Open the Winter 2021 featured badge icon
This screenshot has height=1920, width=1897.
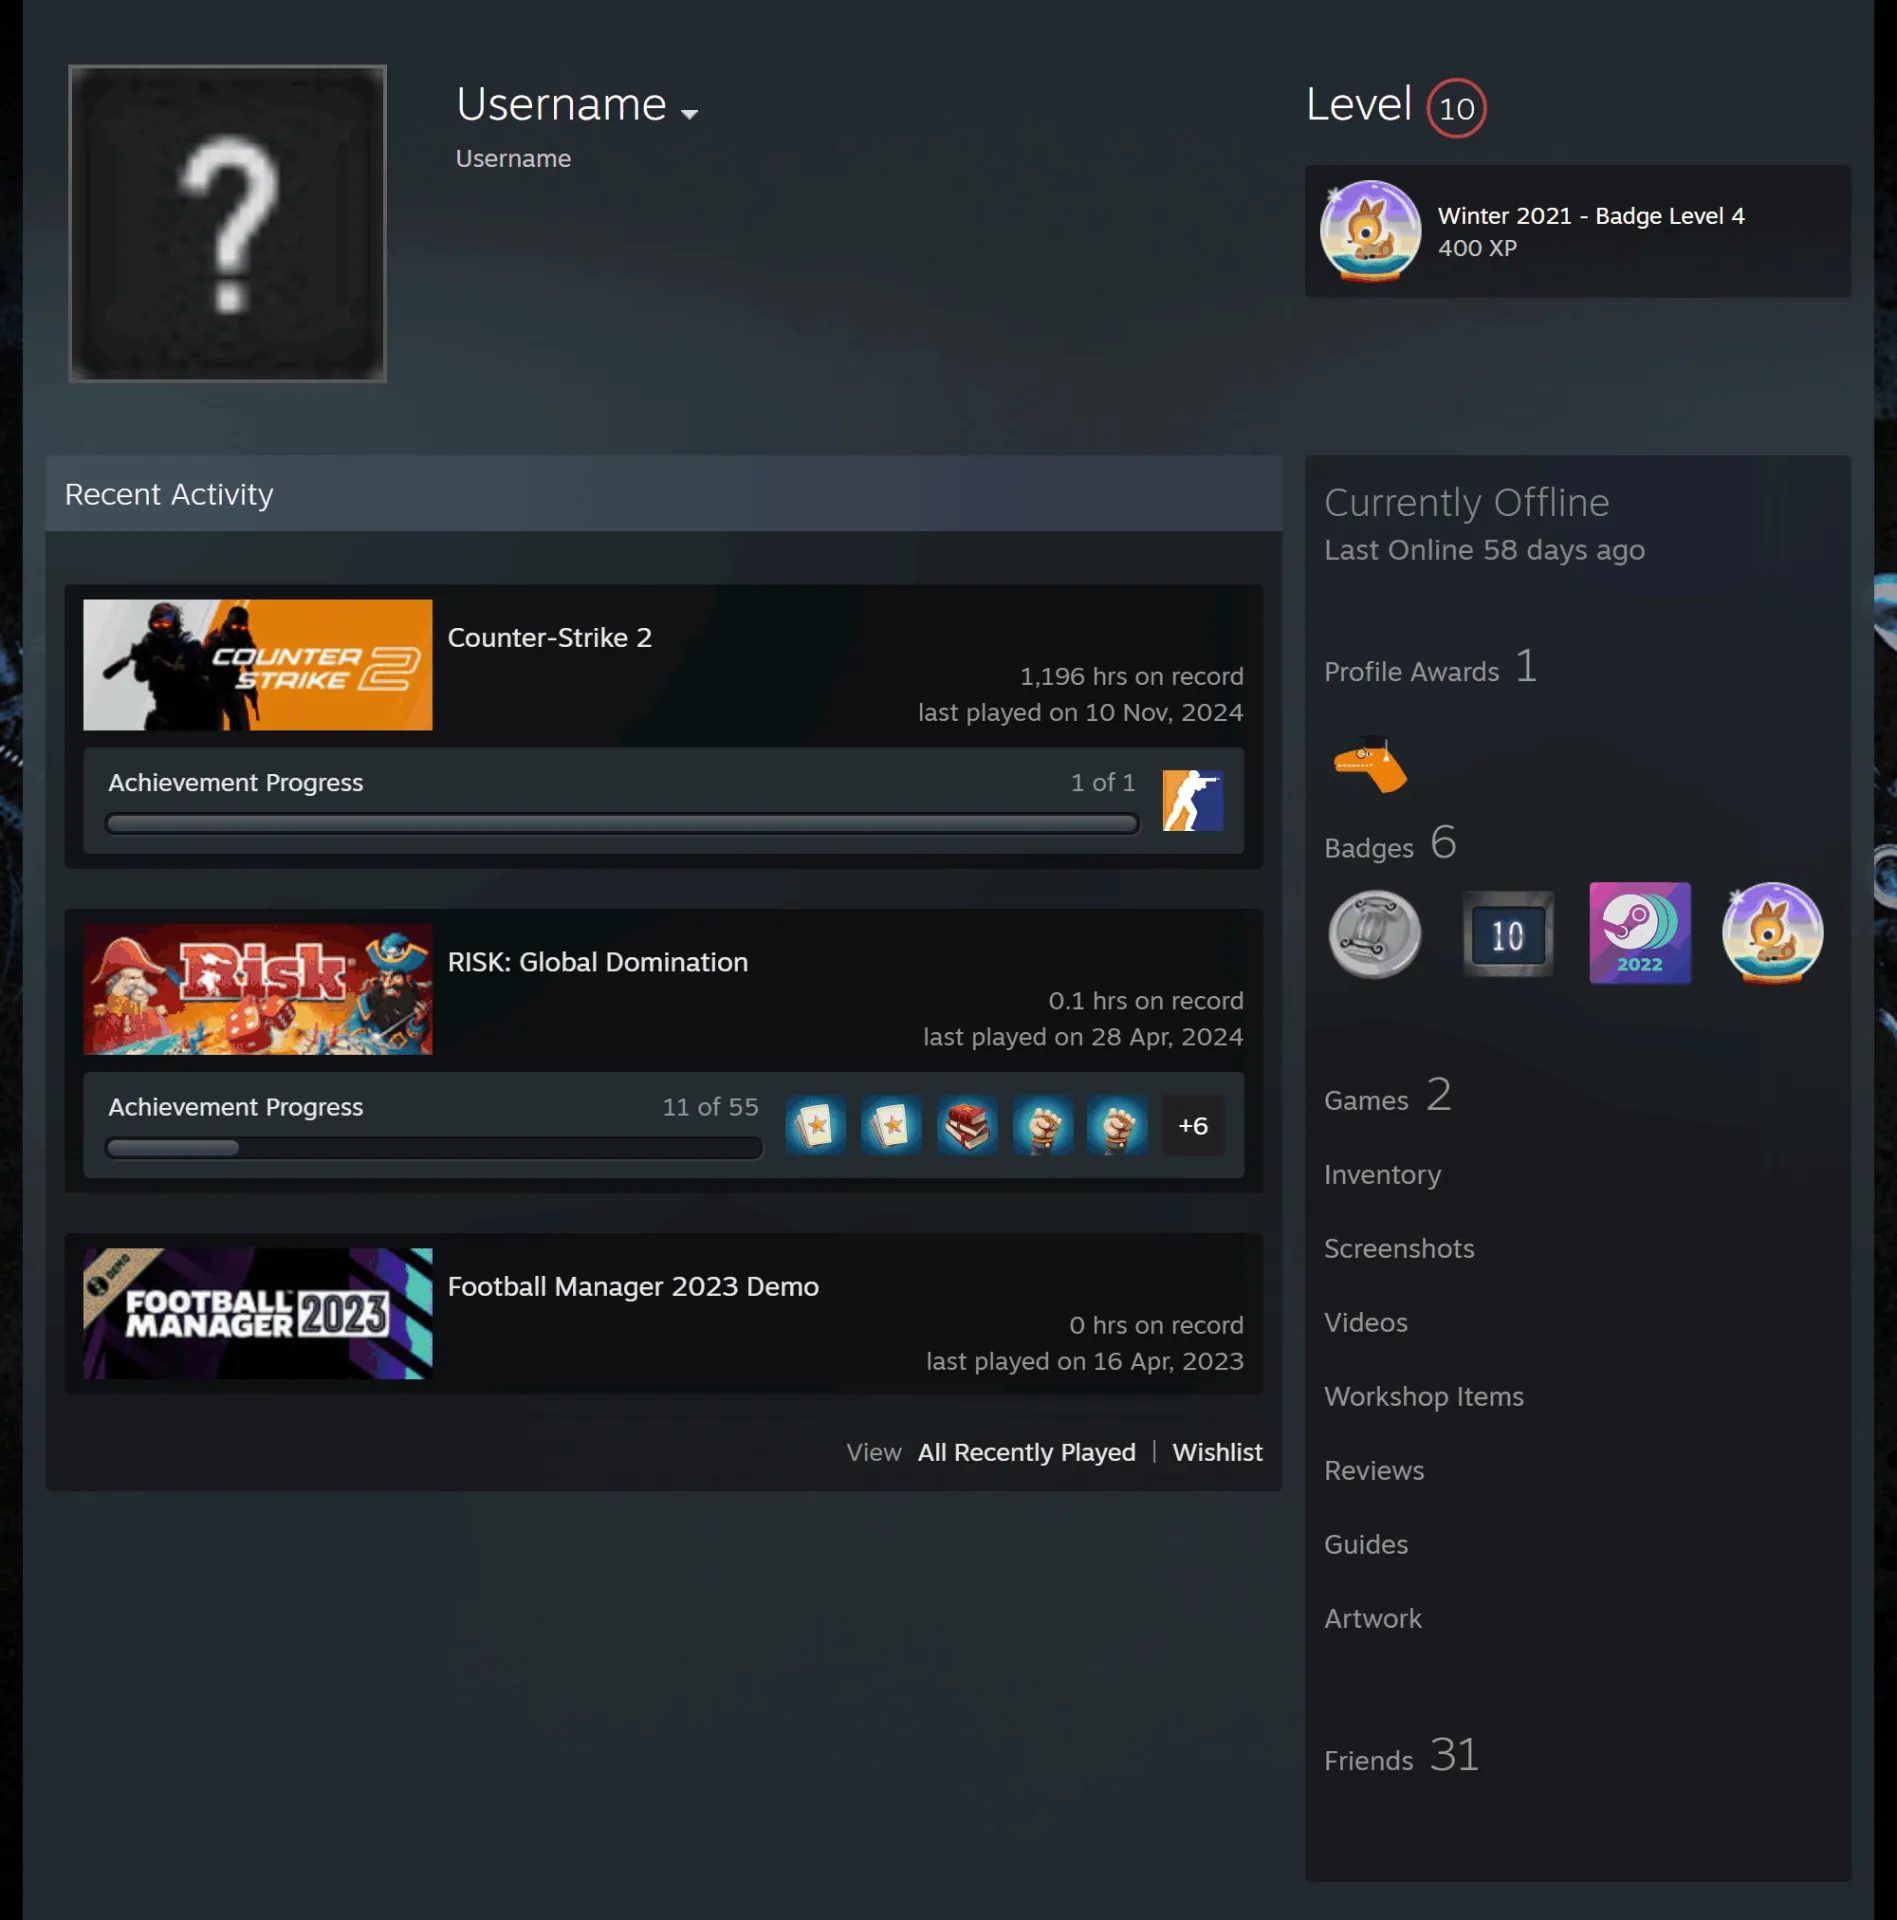pyautogui.click(x=1370, y=231)
